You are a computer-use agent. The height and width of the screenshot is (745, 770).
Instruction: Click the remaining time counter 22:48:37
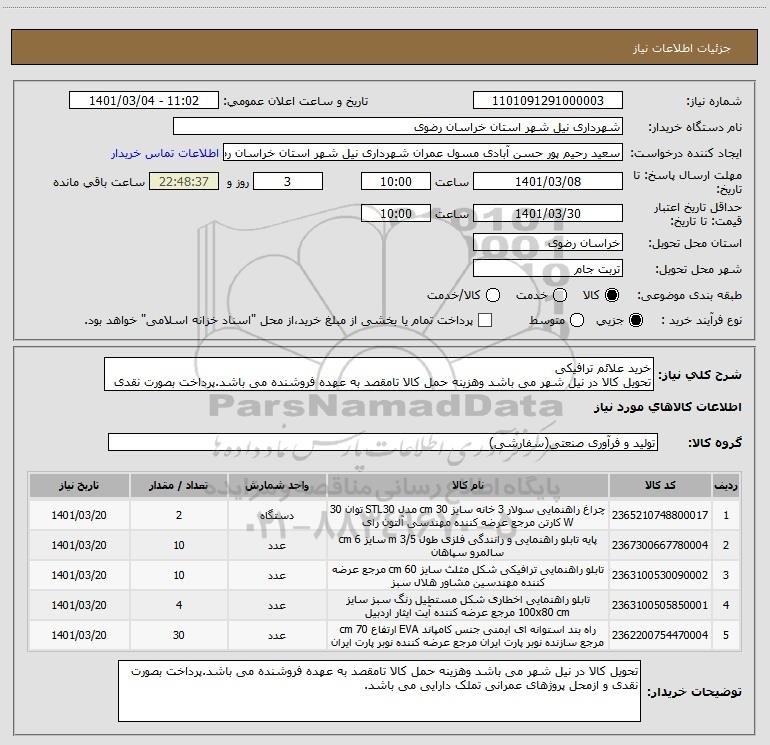point(184,181)
